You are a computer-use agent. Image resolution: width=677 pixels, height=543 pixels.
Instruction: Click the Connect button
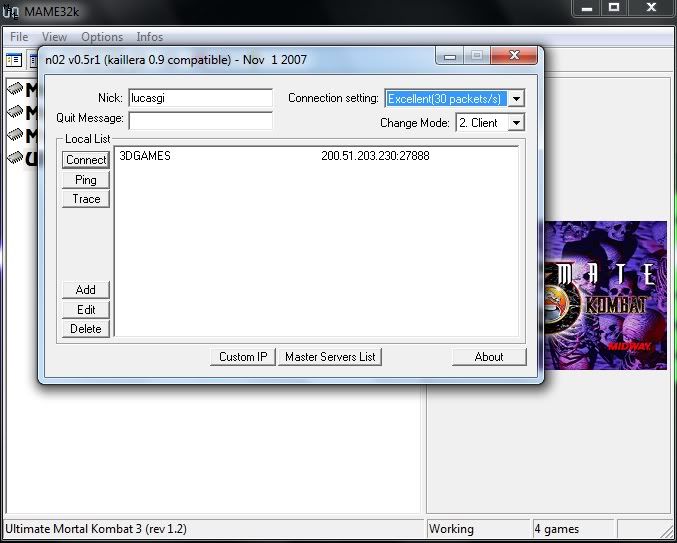[86, 160]
